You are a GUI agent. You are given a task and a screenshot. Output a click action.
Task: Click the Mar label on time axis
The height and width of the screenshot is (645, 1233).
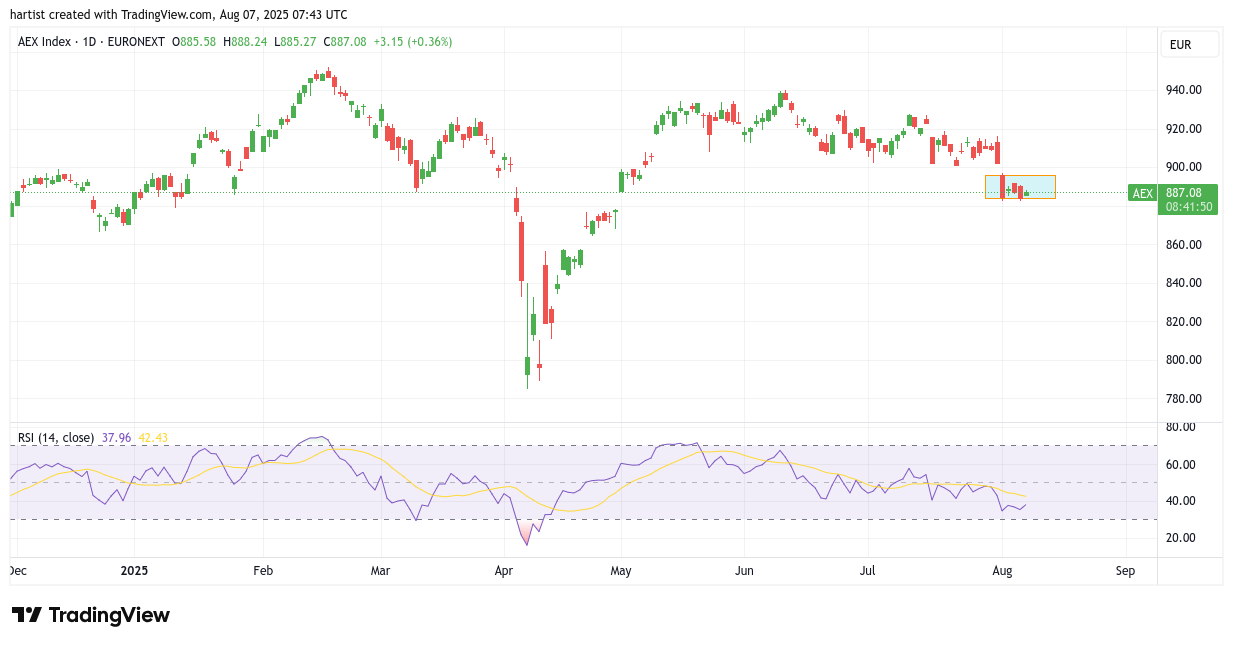click(380, 571)
